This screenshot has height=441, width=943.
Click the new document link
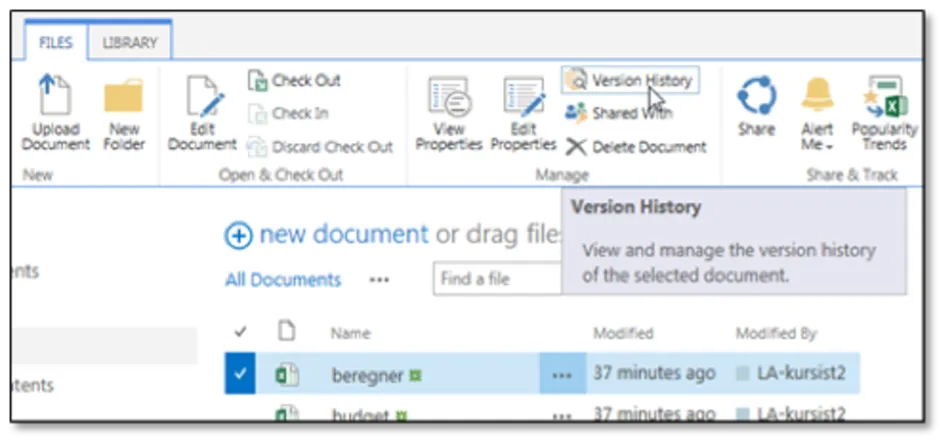[x=343, y=235]
